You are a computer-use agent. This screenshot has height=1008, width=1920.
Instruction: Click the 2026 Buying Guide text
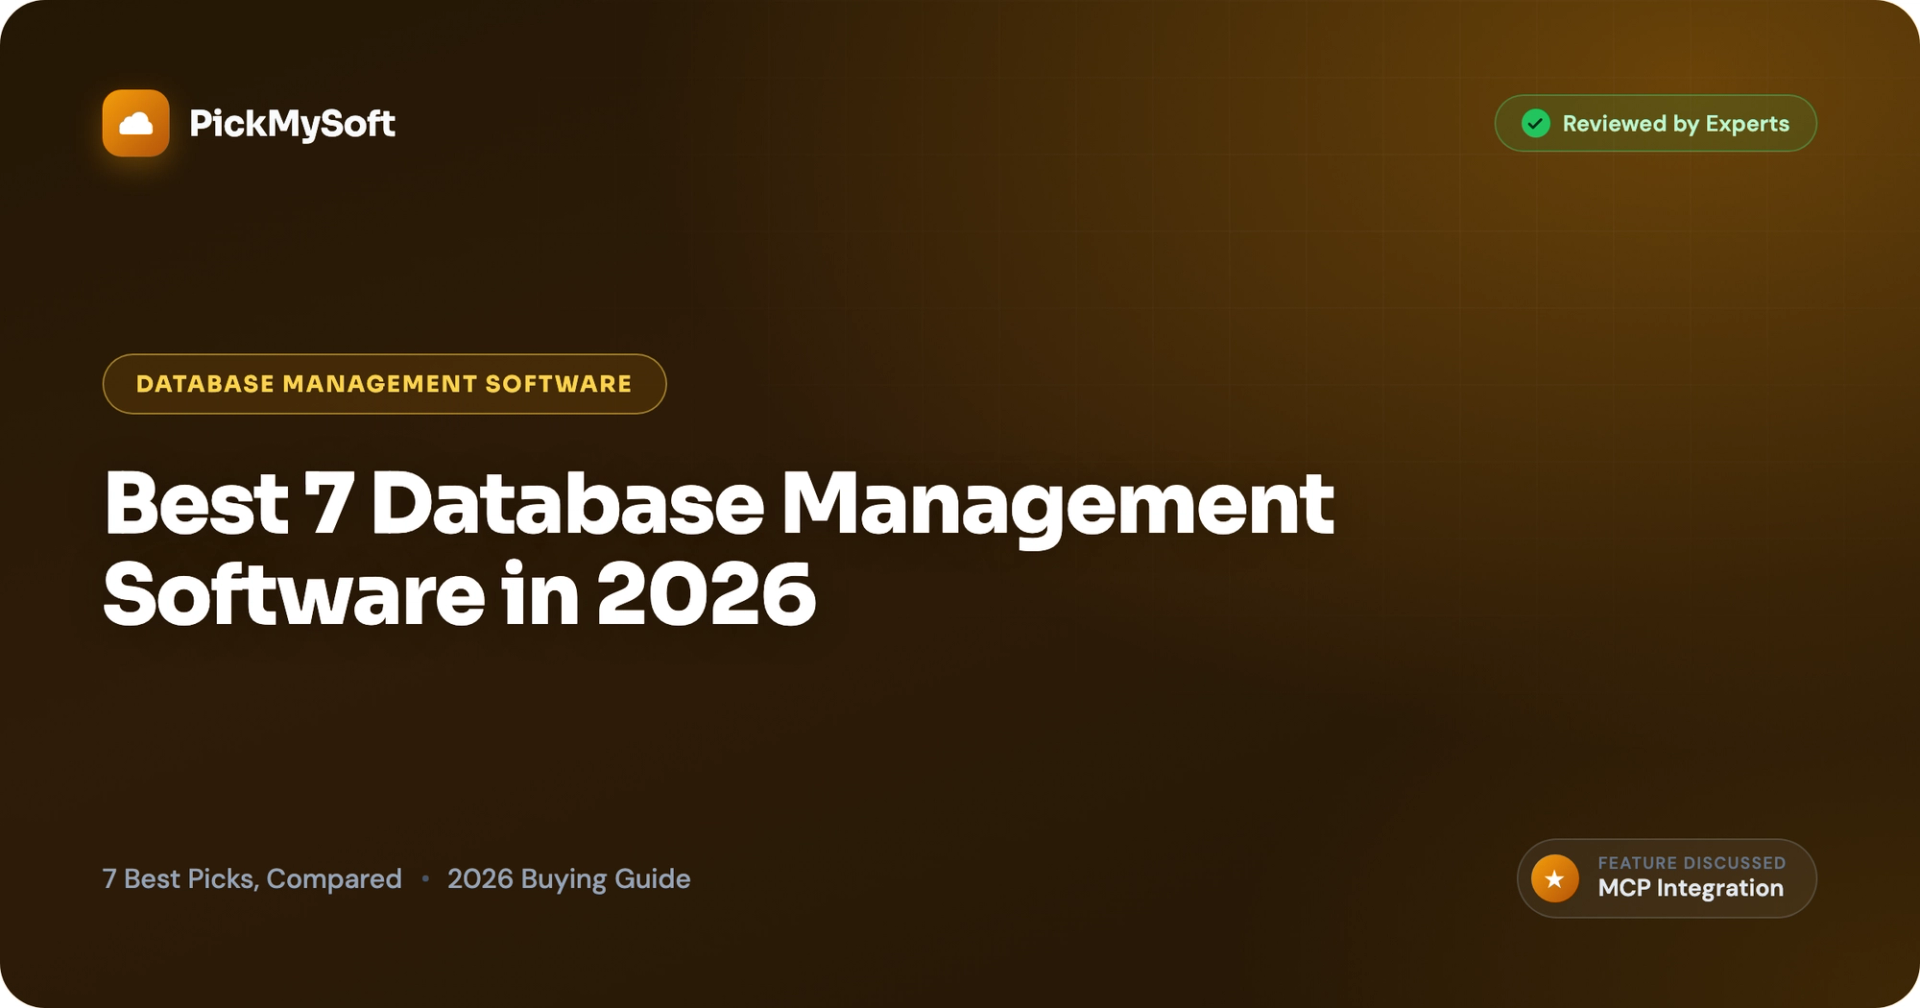pyautogui.click(x=569, y=879)
